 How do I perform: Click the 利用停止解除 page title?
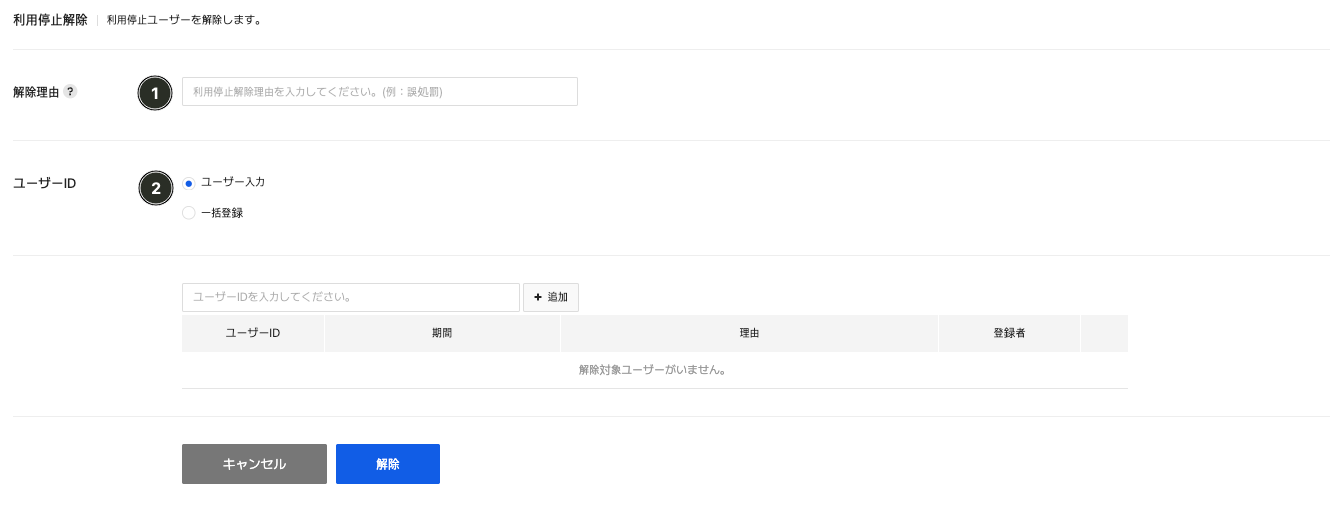tap(50, 19)
